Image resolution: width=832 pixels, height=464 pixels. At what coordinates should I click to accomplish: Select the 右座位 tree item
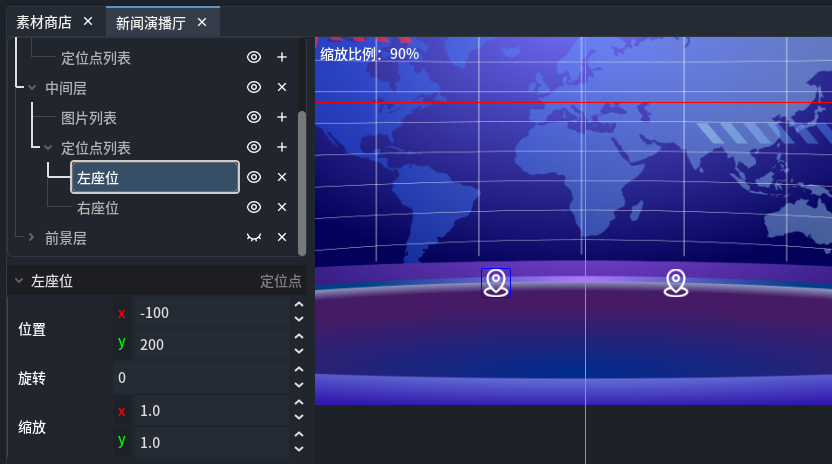pyautogui.click(x=98, y=208)
